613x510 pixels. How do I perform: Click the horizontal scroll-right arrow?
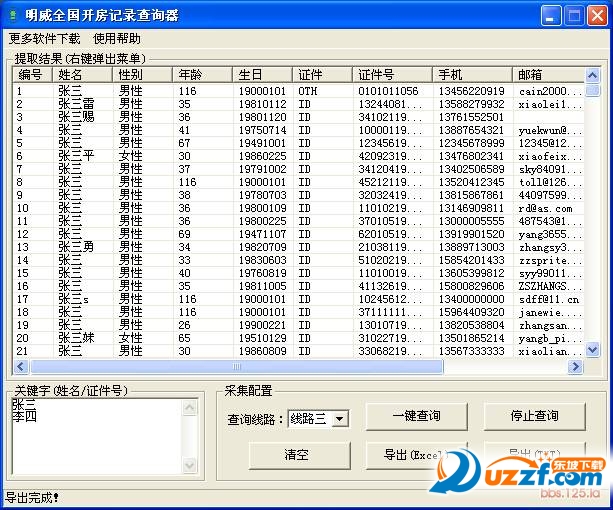[575, 366]
